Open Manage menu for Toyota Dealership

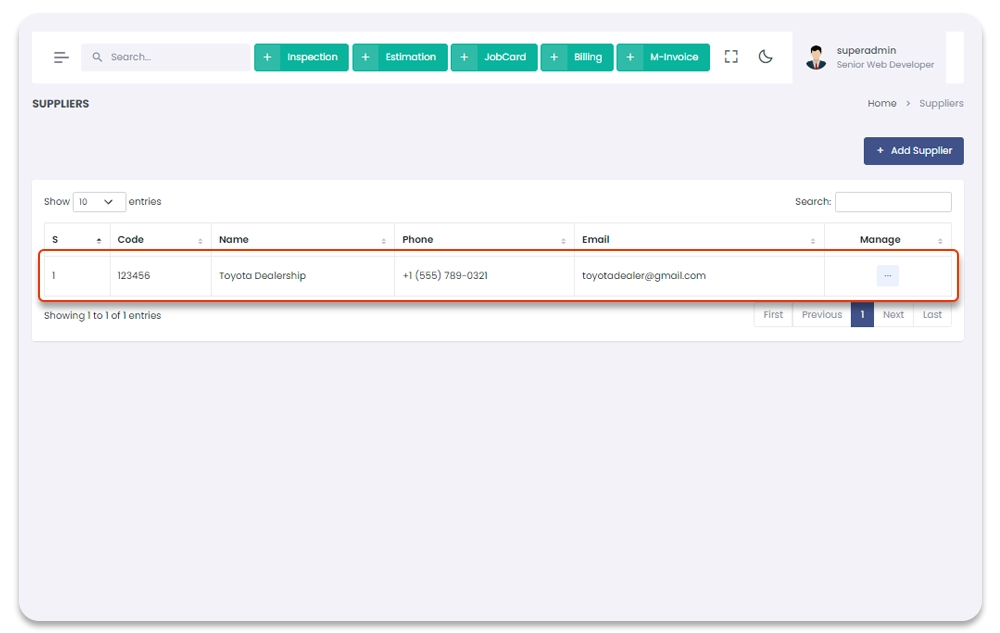[887, 276]
